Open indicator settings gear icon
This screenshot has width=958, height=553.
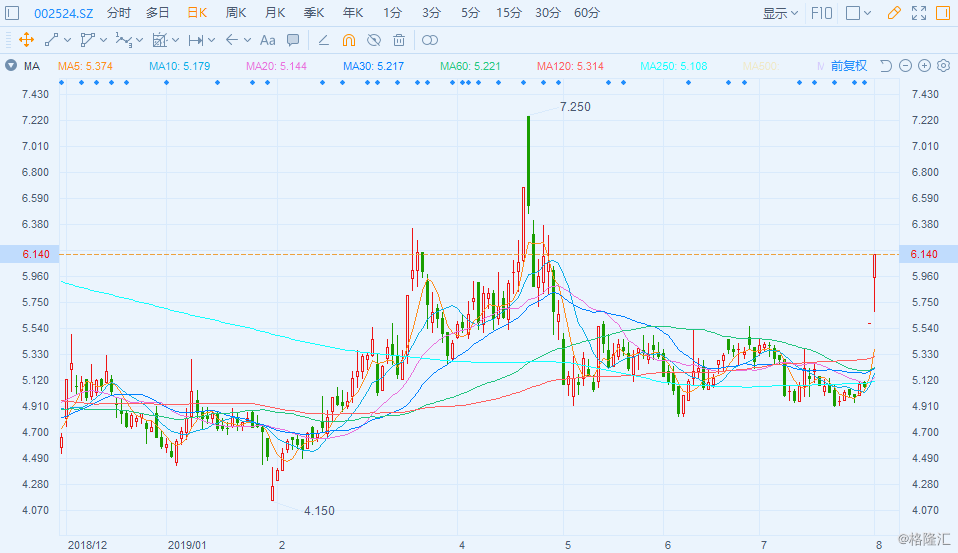coord(944,65)
